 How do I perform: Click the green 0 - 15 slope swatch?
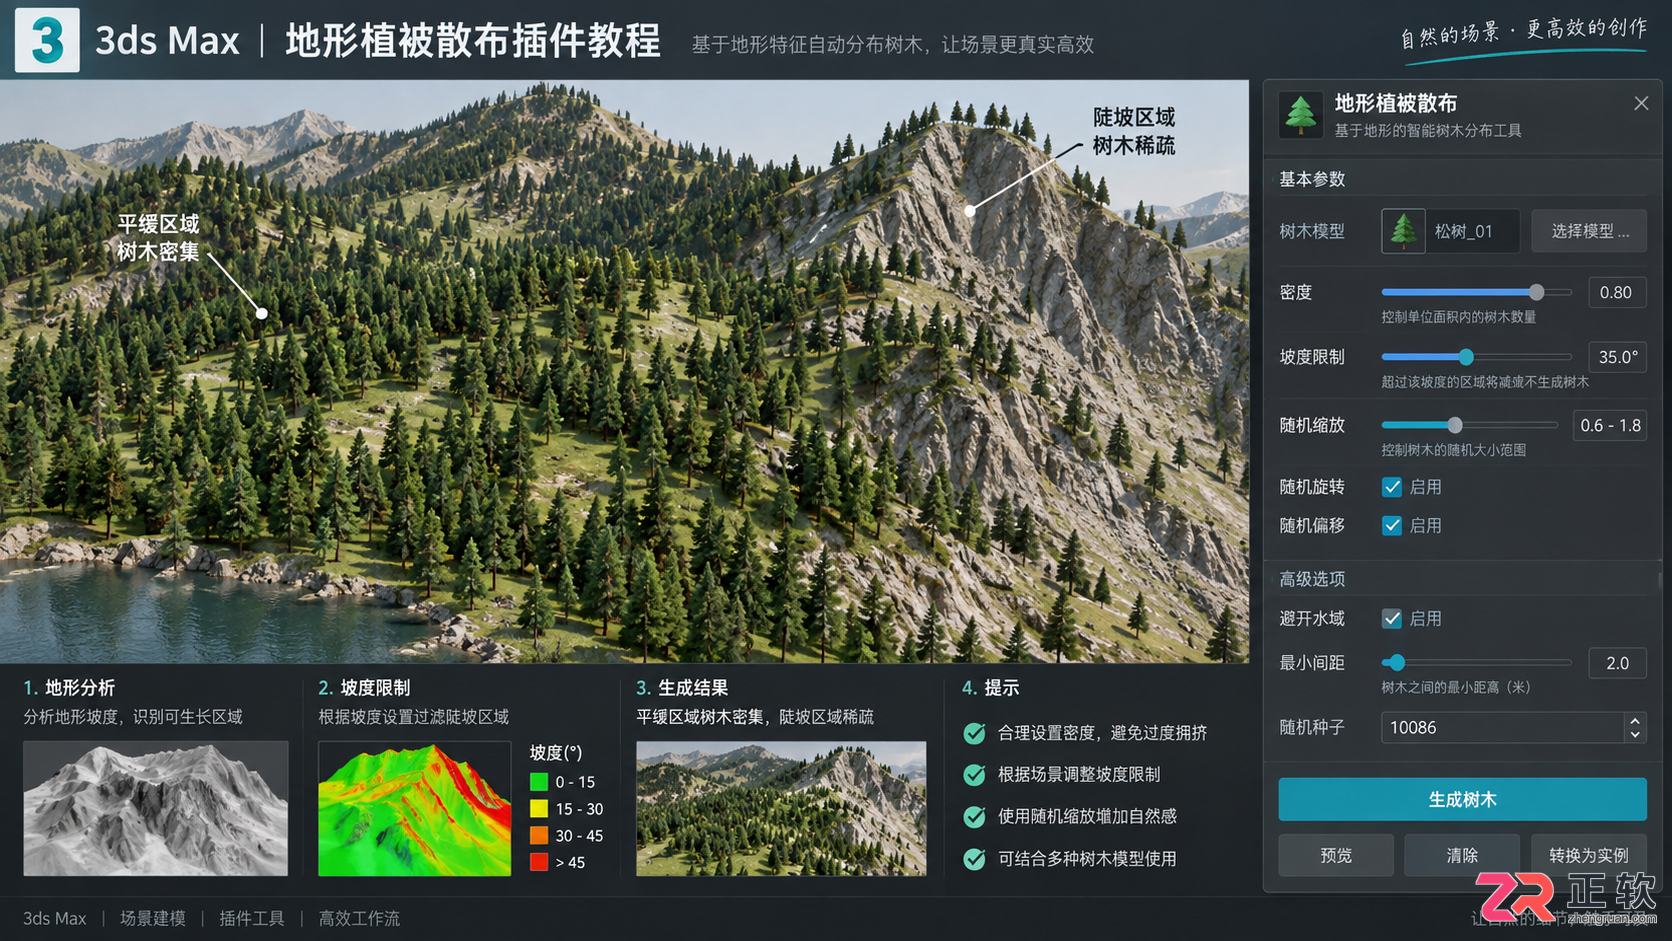pyautogui.click(x=539, y=782)
